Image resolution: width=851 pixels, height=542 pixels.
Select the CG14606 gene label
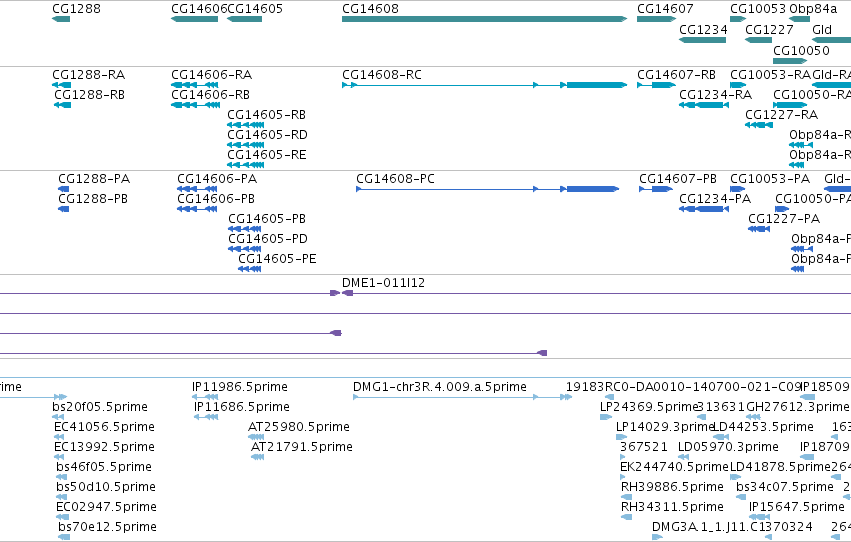point(199,9)
